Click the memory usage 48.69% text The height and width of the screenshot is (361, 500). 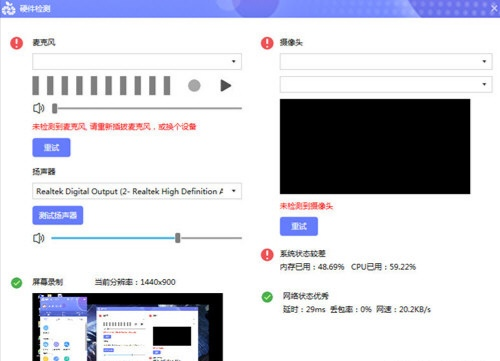[312, 267]
